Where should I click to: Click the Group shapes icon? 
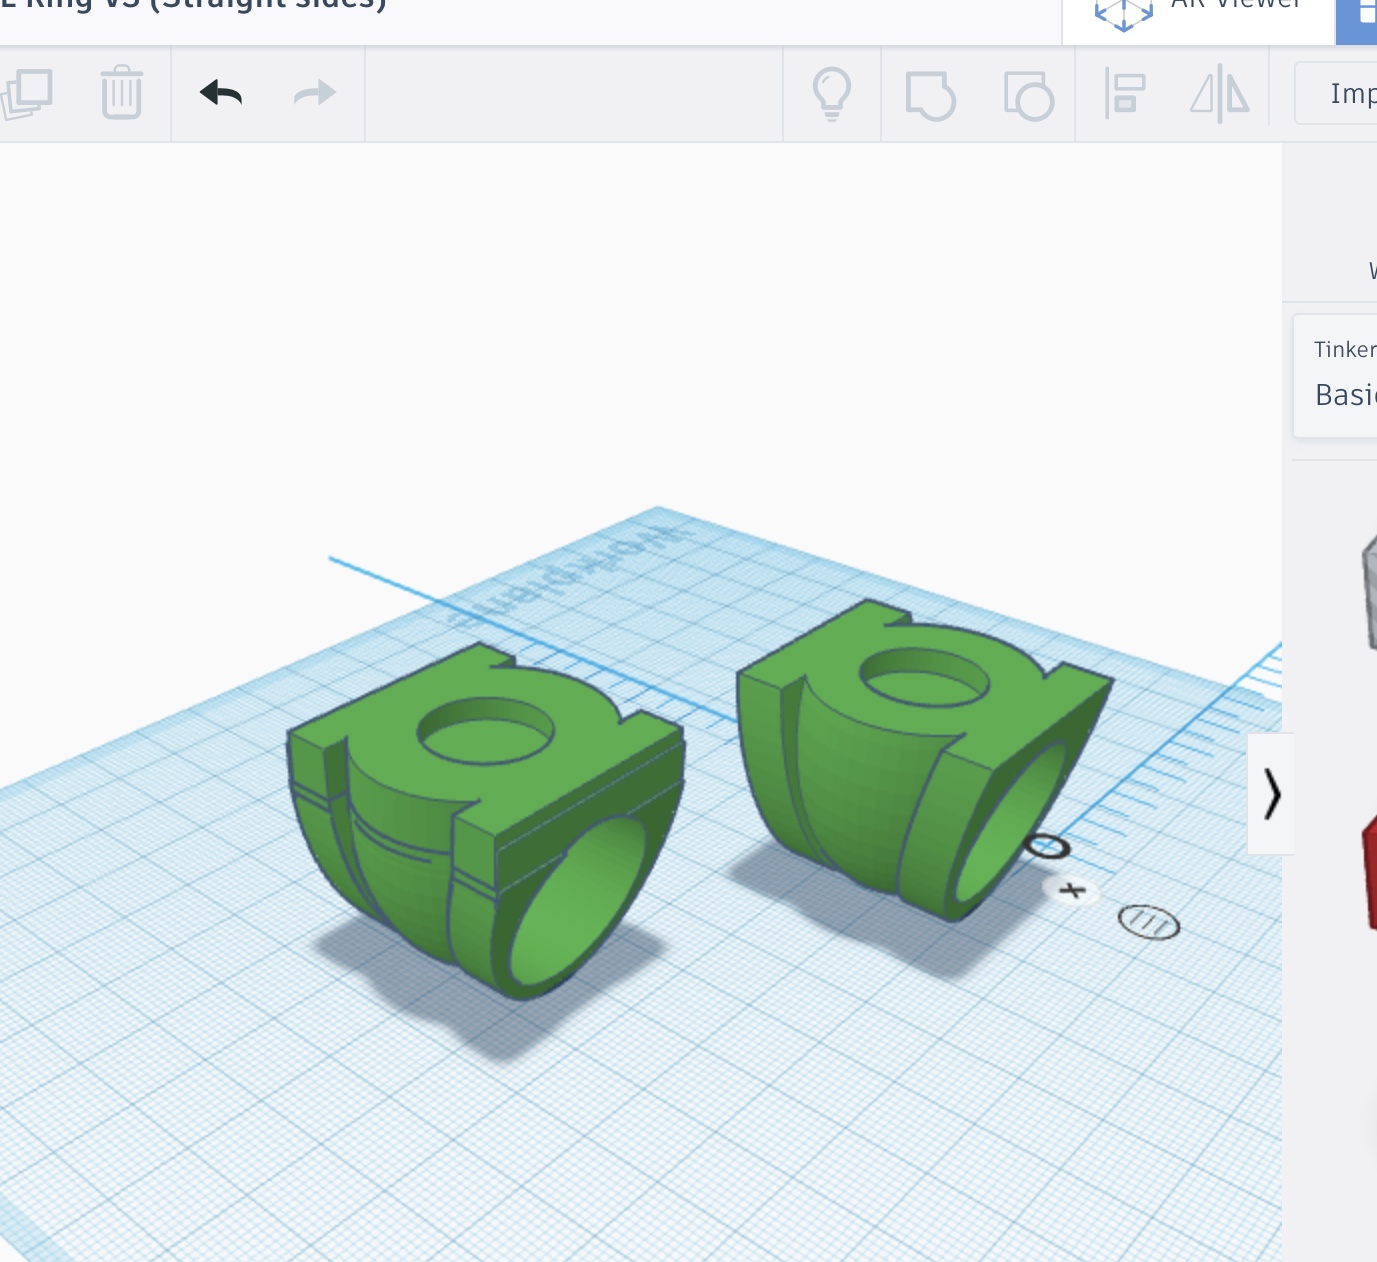click(930, 95)
